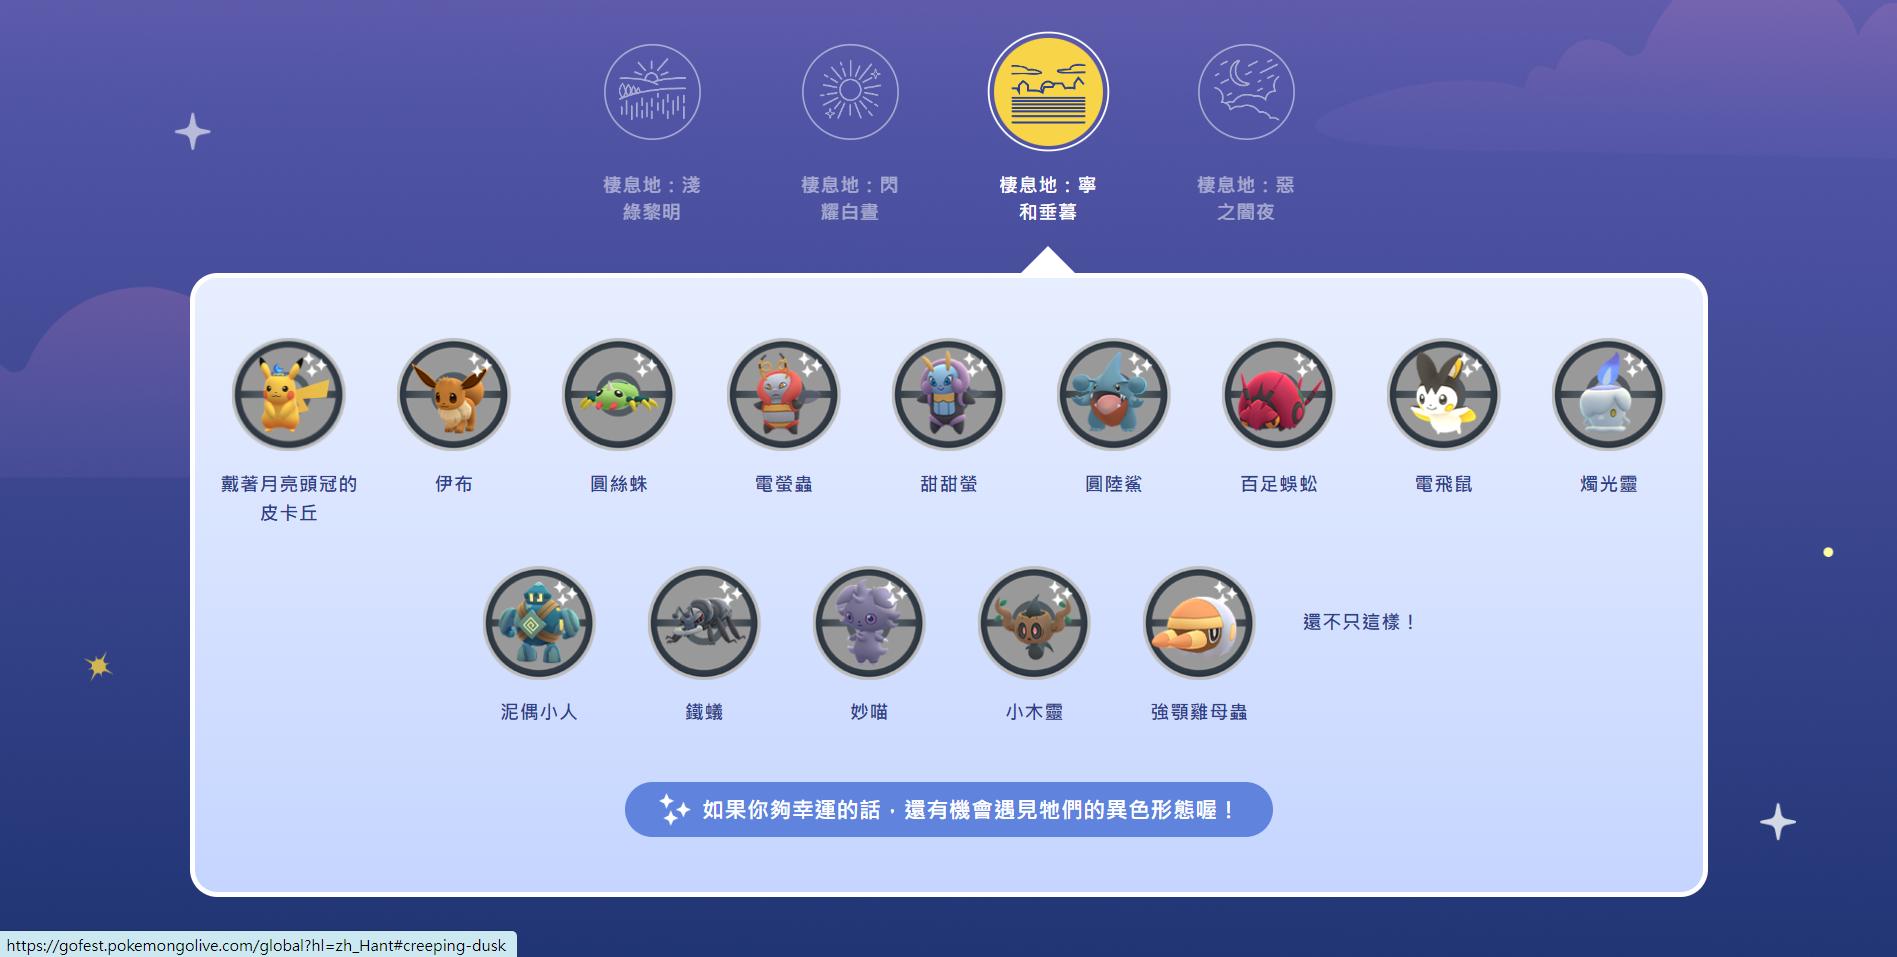Click the 鐵蟻 Durant icon
This screenshot has width=1897, height=957.
pyautogui.click(x=704, y=623)
